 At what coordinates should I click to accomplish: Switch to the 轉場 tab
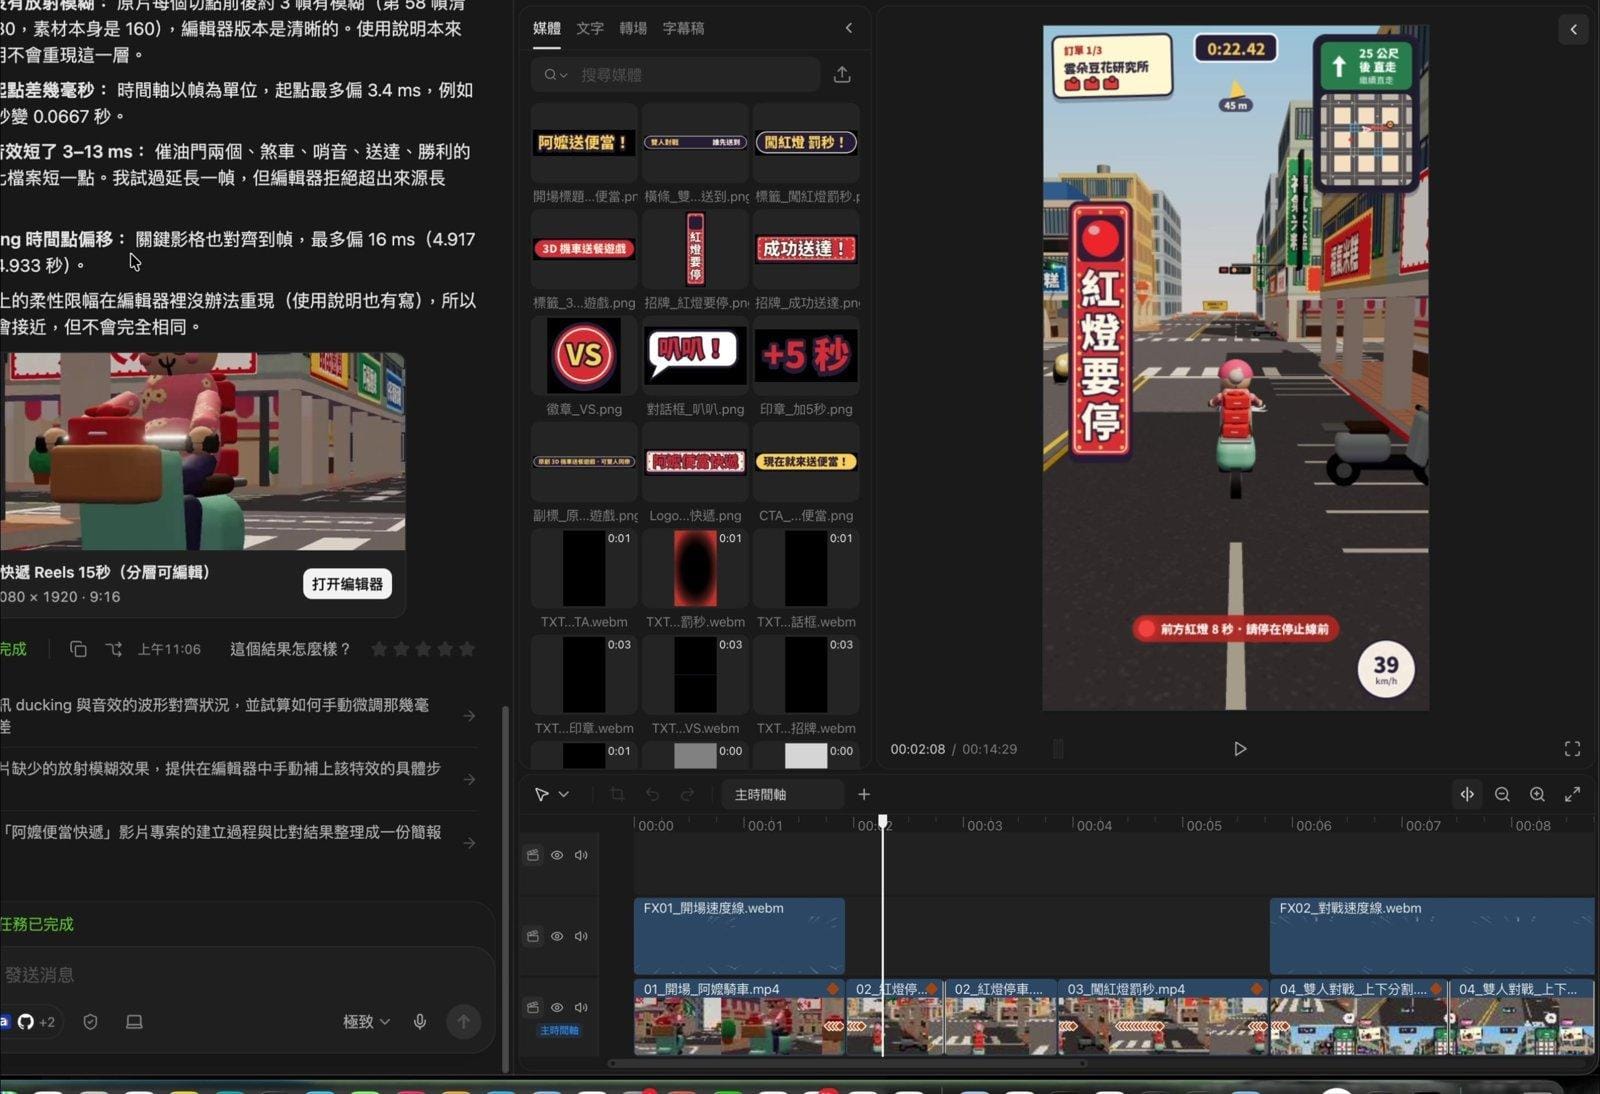tap(633, 28)
